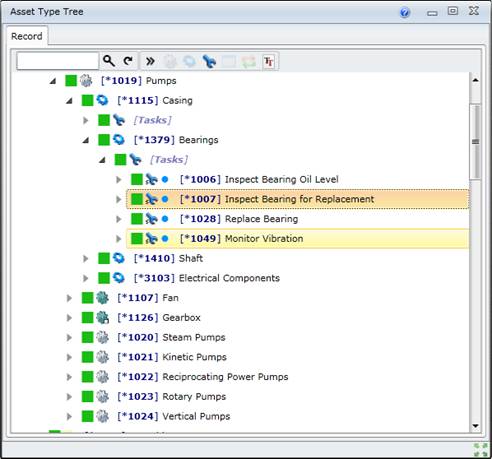Image resolution: width=492 pixels, height=459 pixels.
Task: Click the scrollbar down arrow
Action: click(476, 426)
